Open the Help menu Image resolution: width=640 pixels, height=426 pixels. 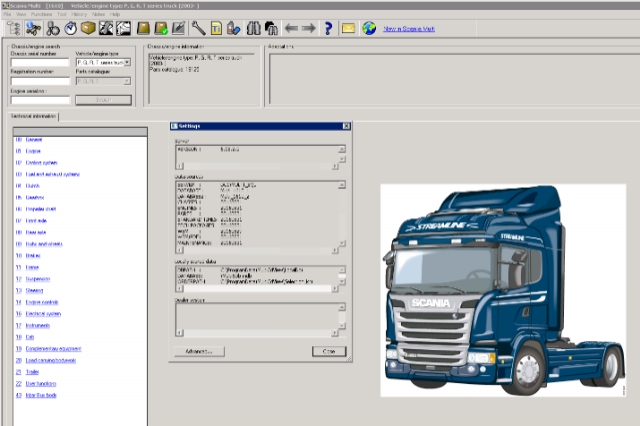115,14
